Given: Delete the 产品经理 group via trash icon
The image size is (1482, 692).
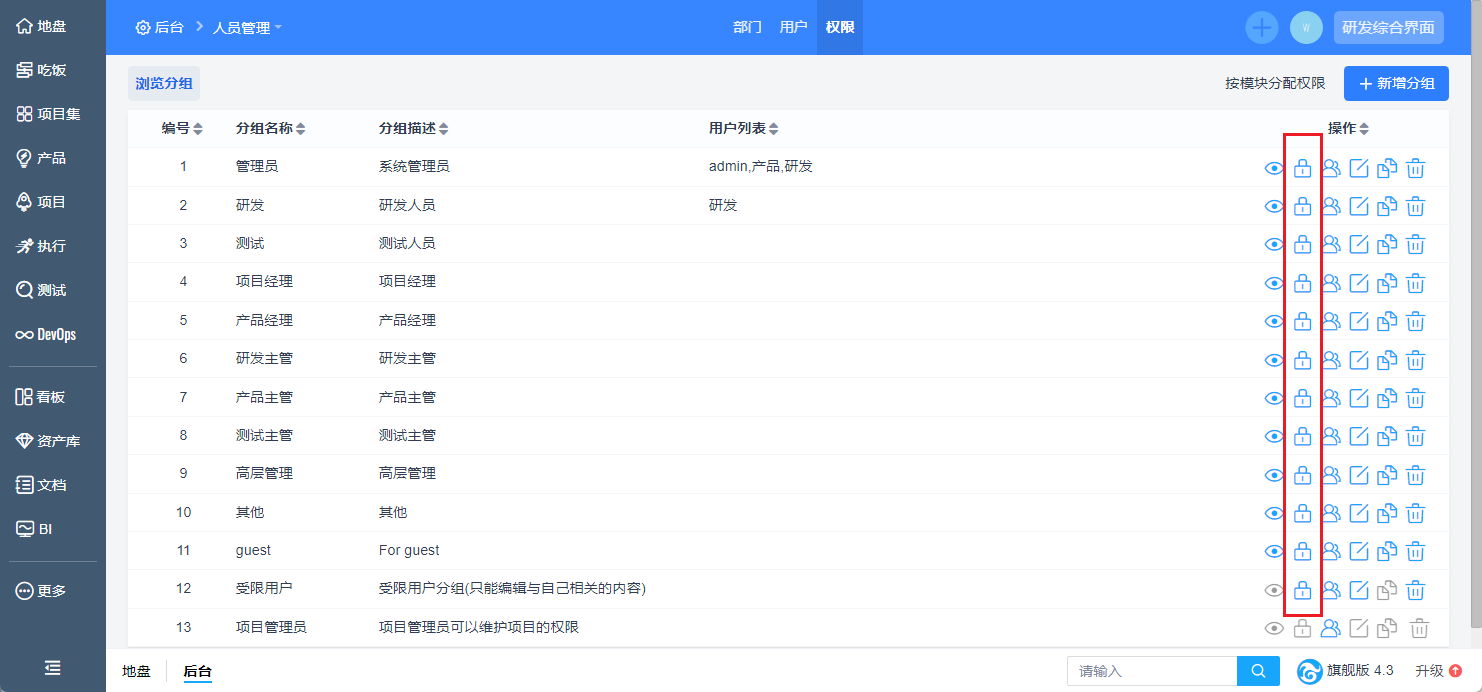Looking at the screenshot, I should coord(1415,321).
